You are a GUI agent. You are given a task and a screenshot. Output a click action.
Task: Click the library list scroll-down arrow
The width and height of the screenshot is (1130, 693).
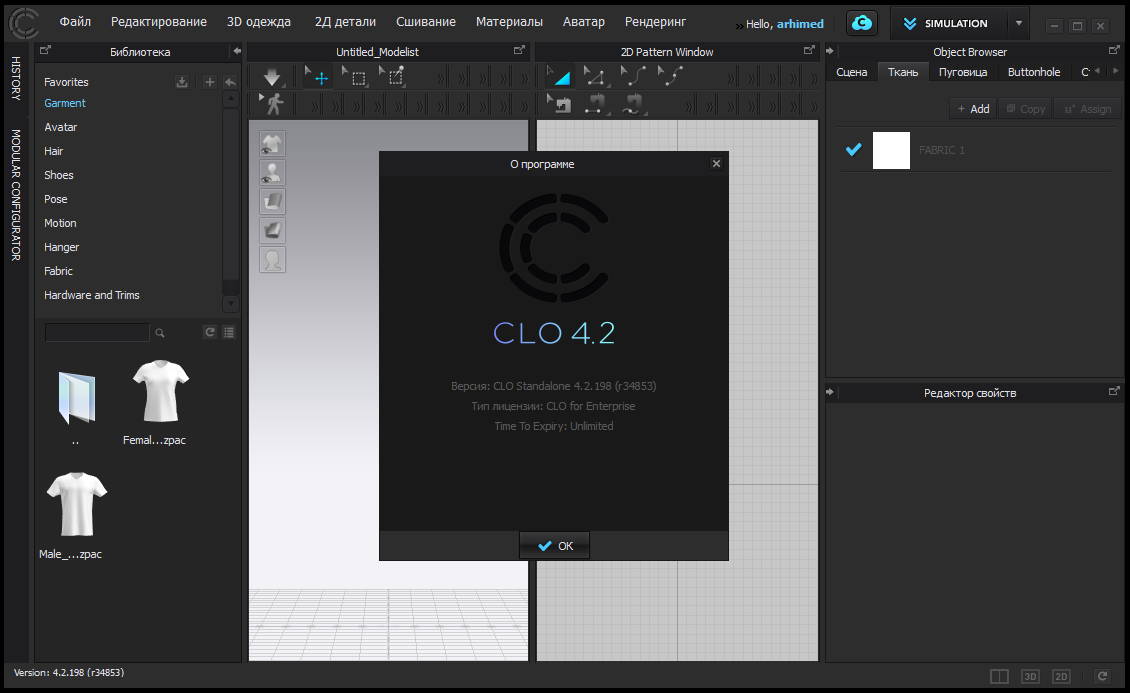231,304
